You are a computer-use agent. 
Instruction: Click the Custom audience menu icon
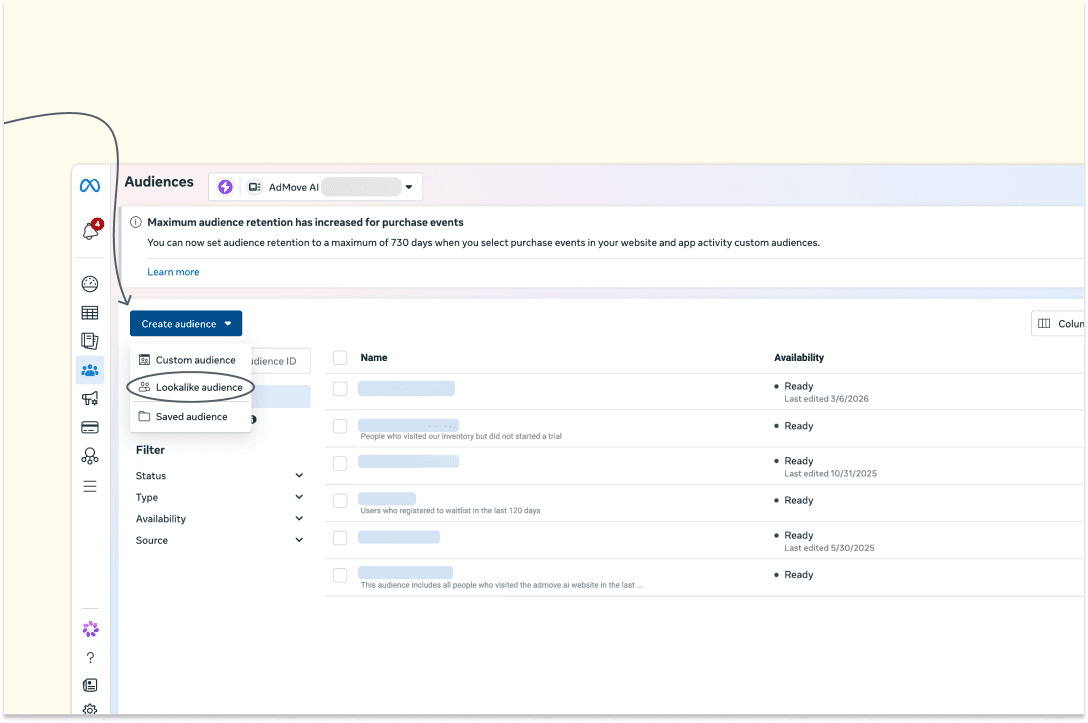pyautogui.click(x=144, y=359)
